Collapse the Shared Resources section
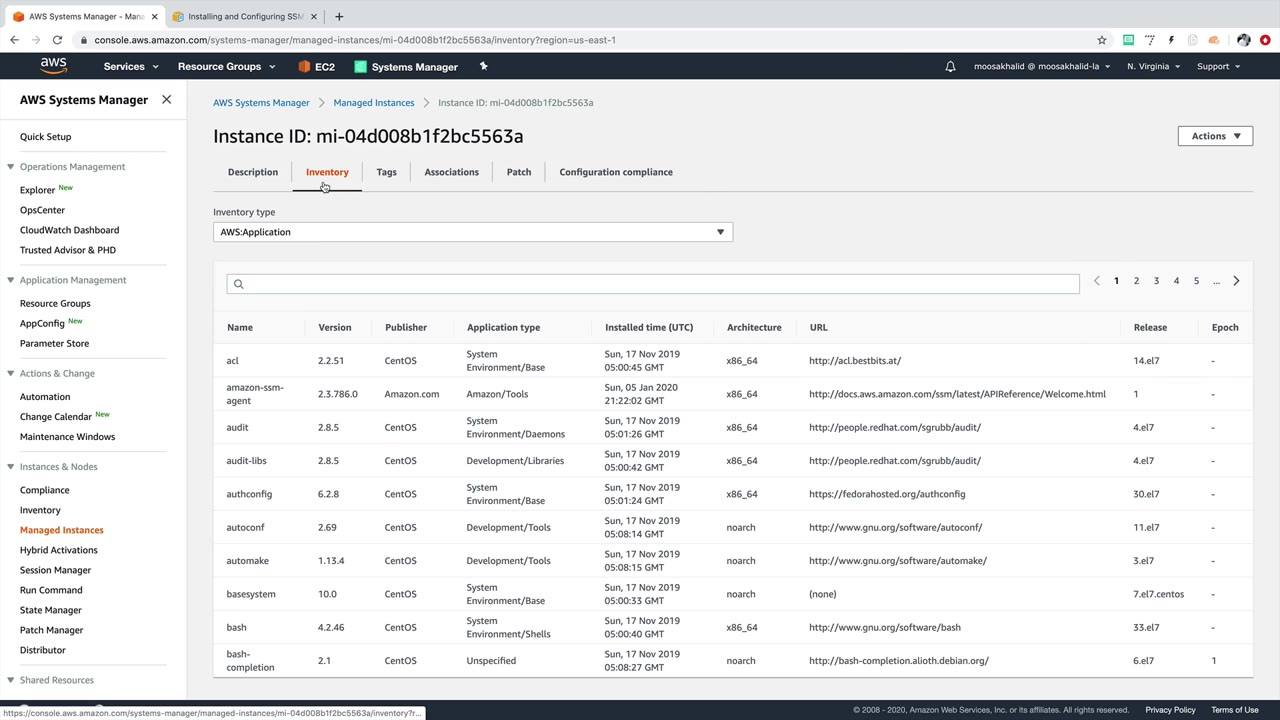Viewport: 1280px width, 720px height. (x=10, y=680)
